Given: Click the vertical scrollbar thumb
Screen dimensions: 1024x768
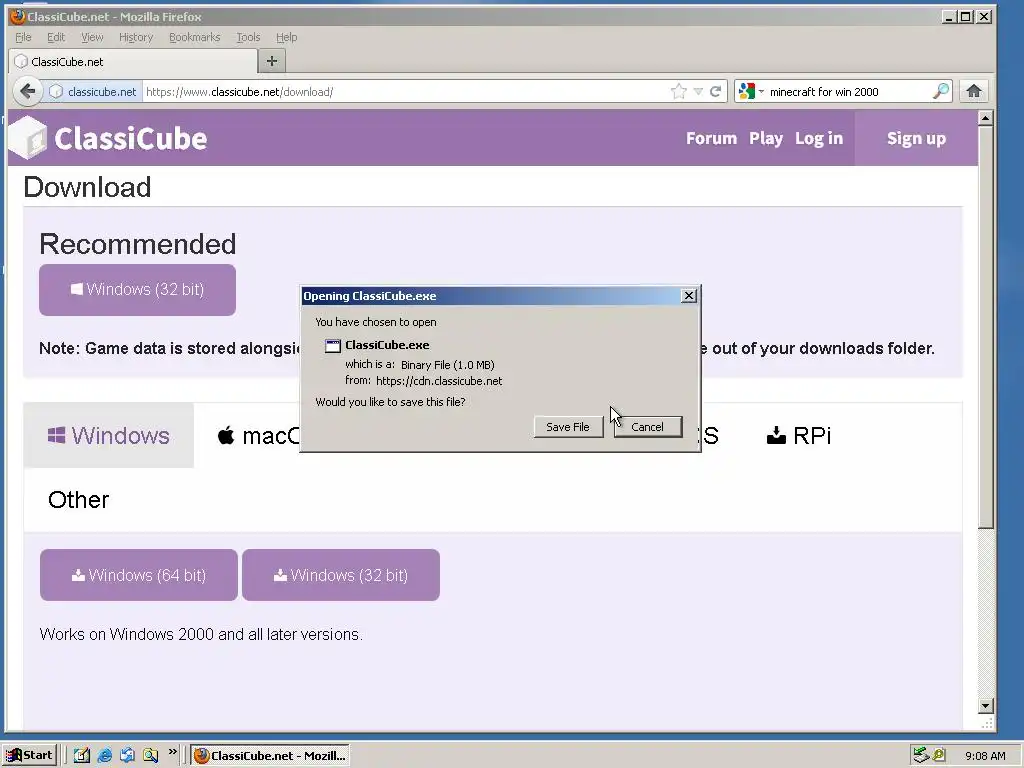Looking at the screenshot, I should [985, 327].
